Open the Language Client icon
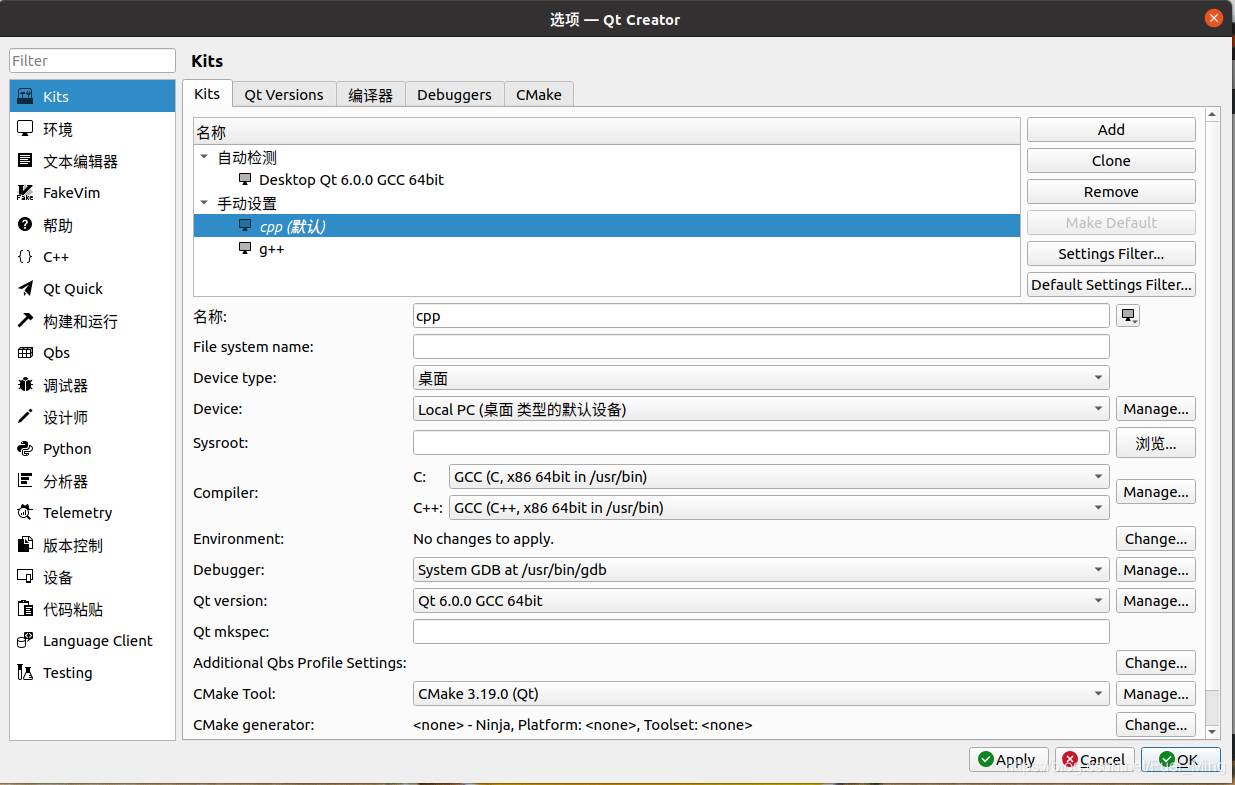The image size is (1235, 785). [x=25, y=641]
